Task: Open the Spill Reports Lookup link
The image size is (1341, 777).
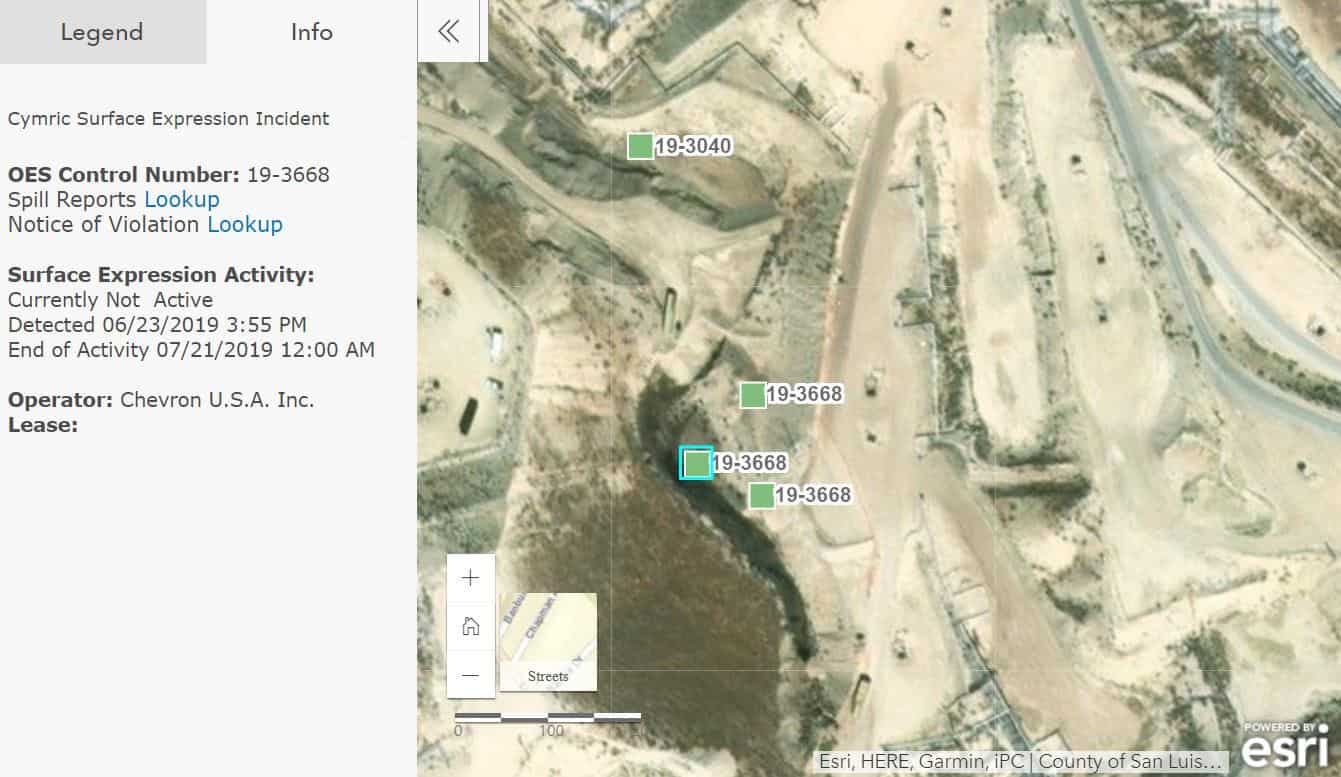Action: (x=181, y=199)
